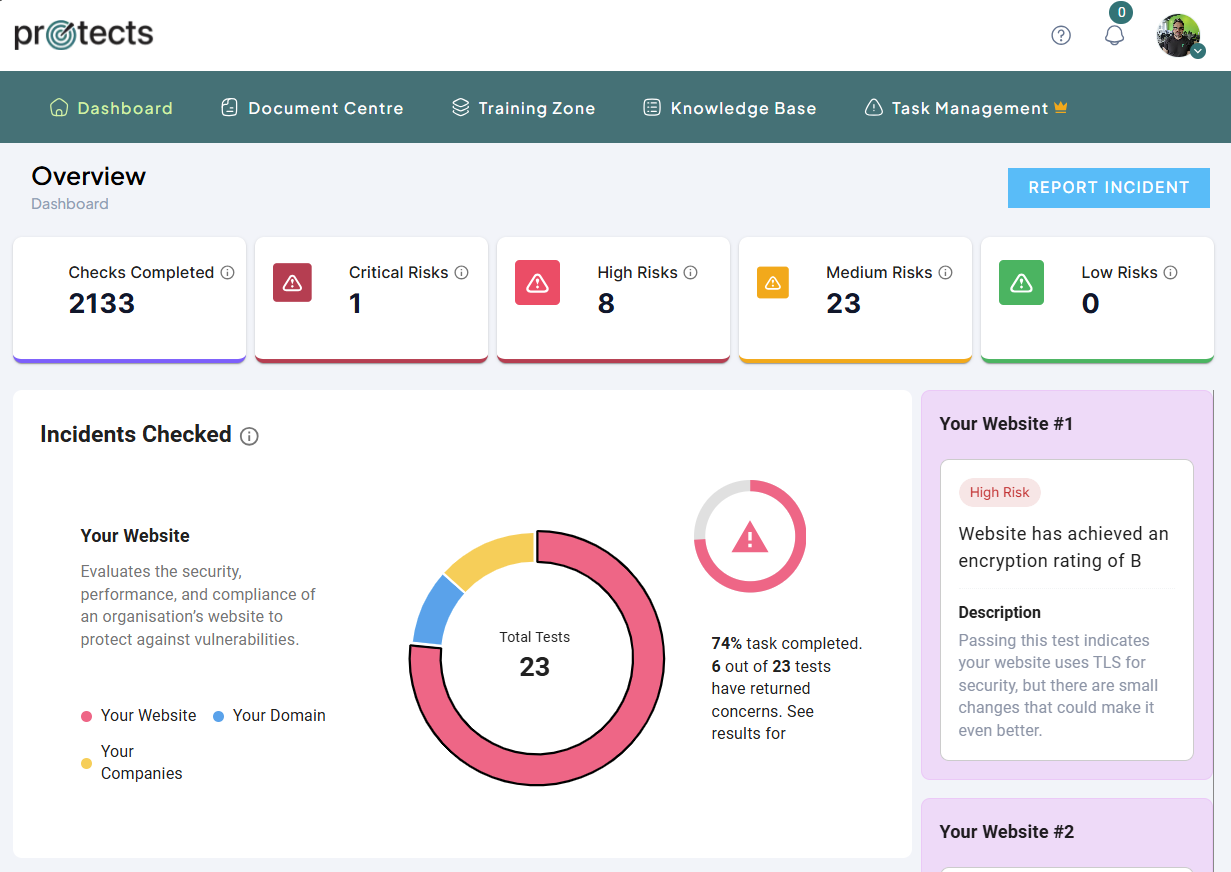Toggle Your Companies legend series
1231x872 pixels.
pyautogui.click(x=132, y=762)
